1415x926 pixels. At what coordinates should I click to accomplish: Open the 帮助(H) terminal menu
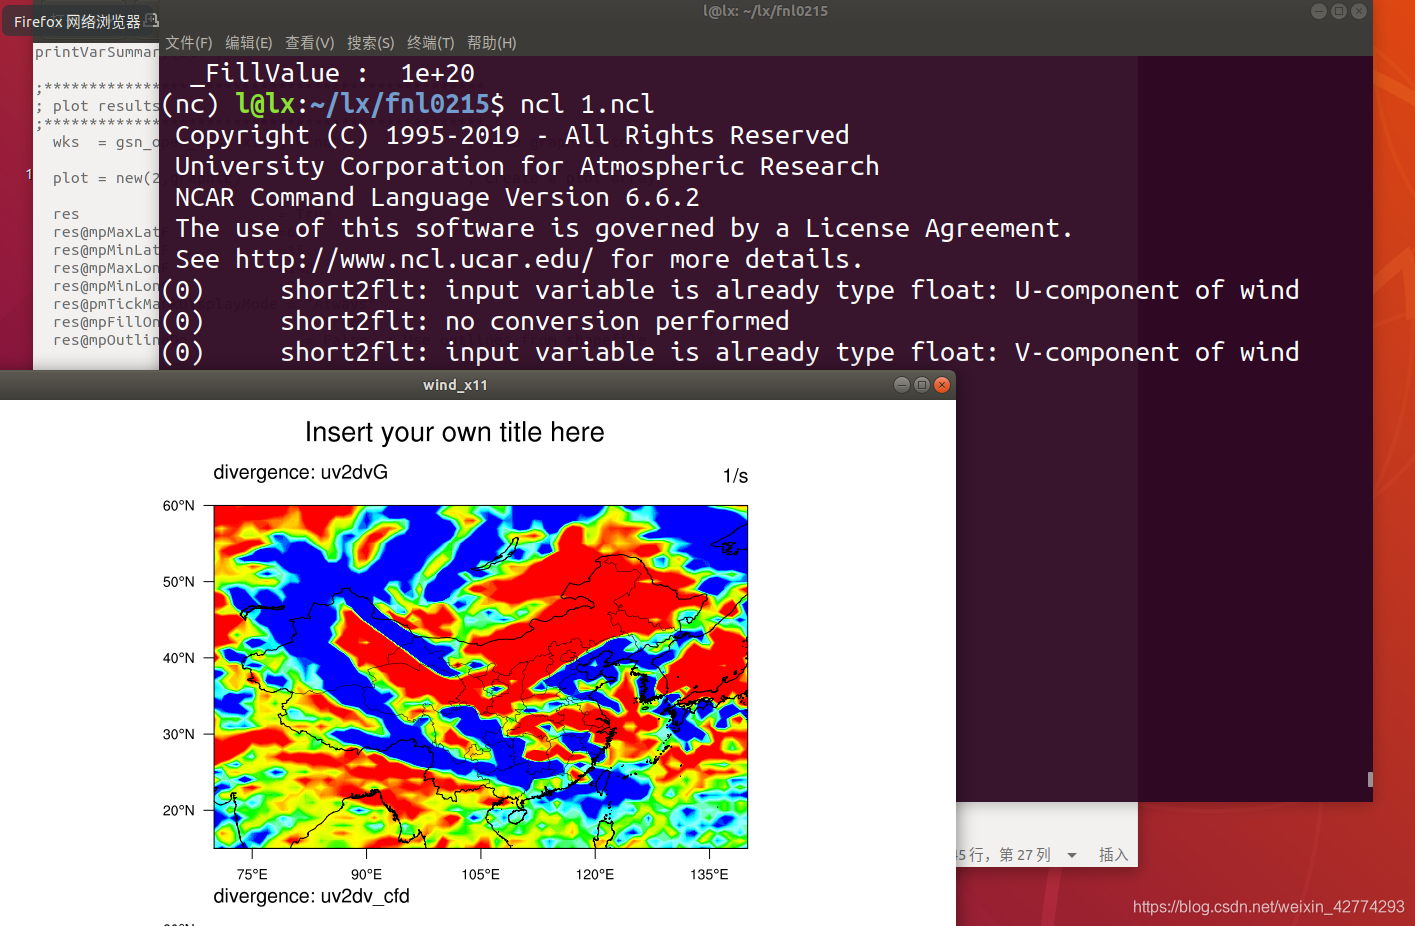[x=491, y=43]
